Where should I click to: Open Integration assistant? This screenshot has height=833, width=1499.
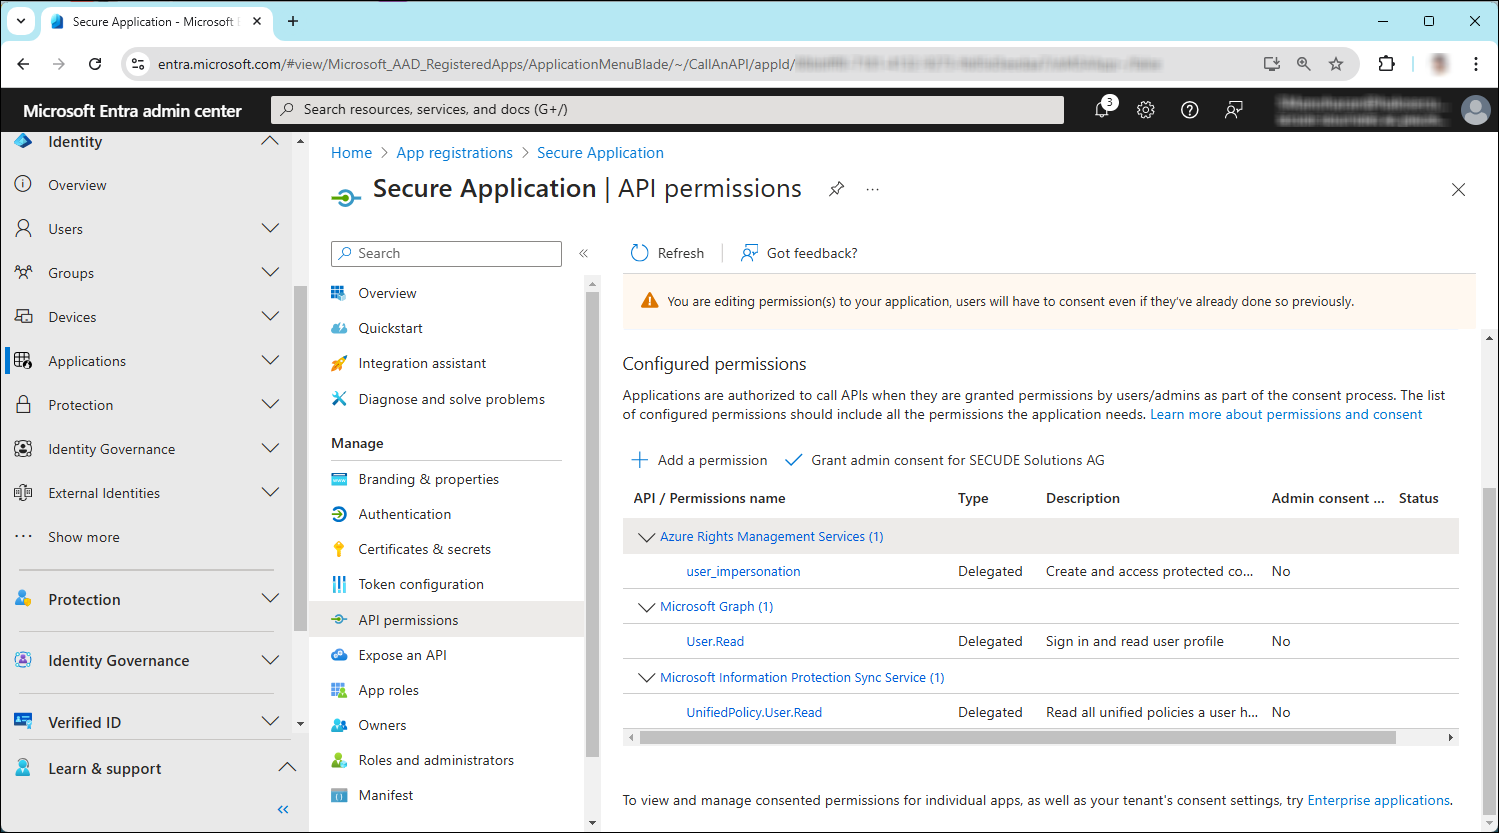(x=421, y=363)
